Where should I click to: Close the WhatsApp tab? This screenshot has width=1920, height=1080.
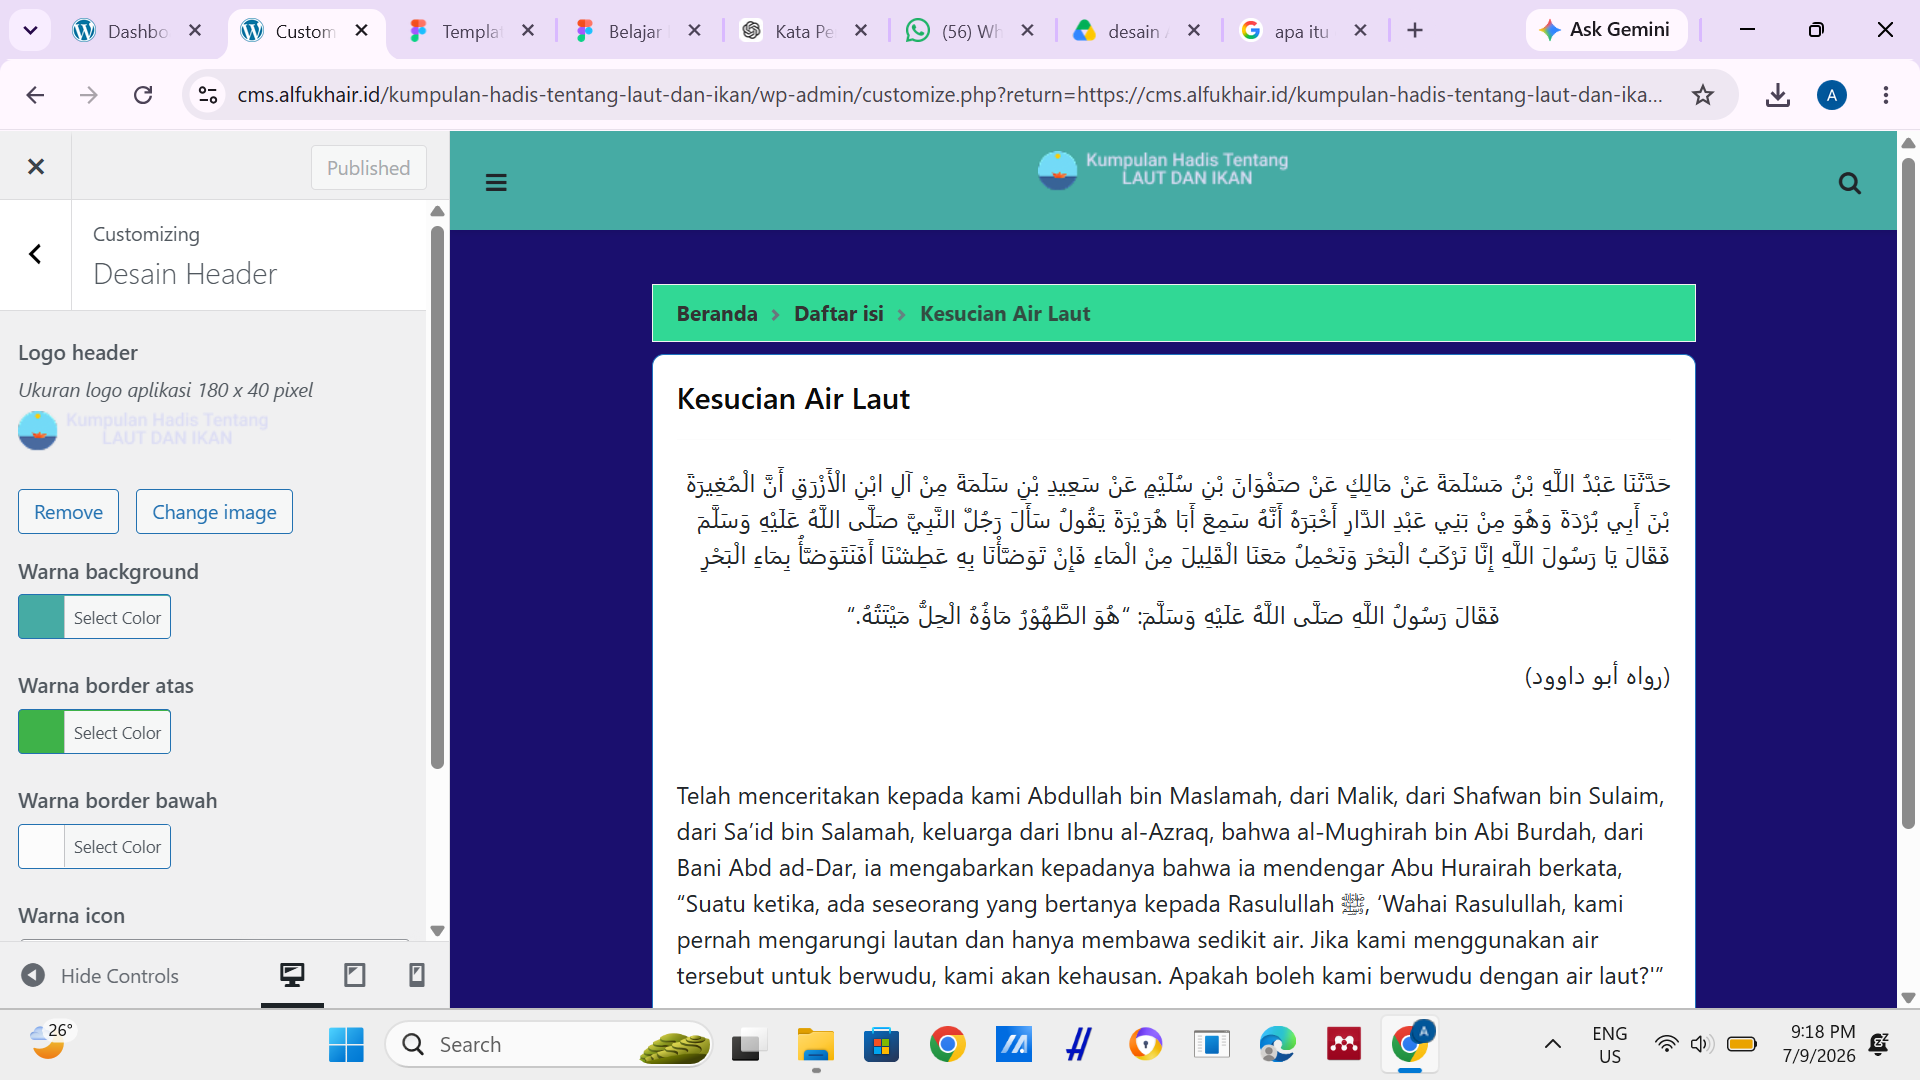[x=1027, y=31]
